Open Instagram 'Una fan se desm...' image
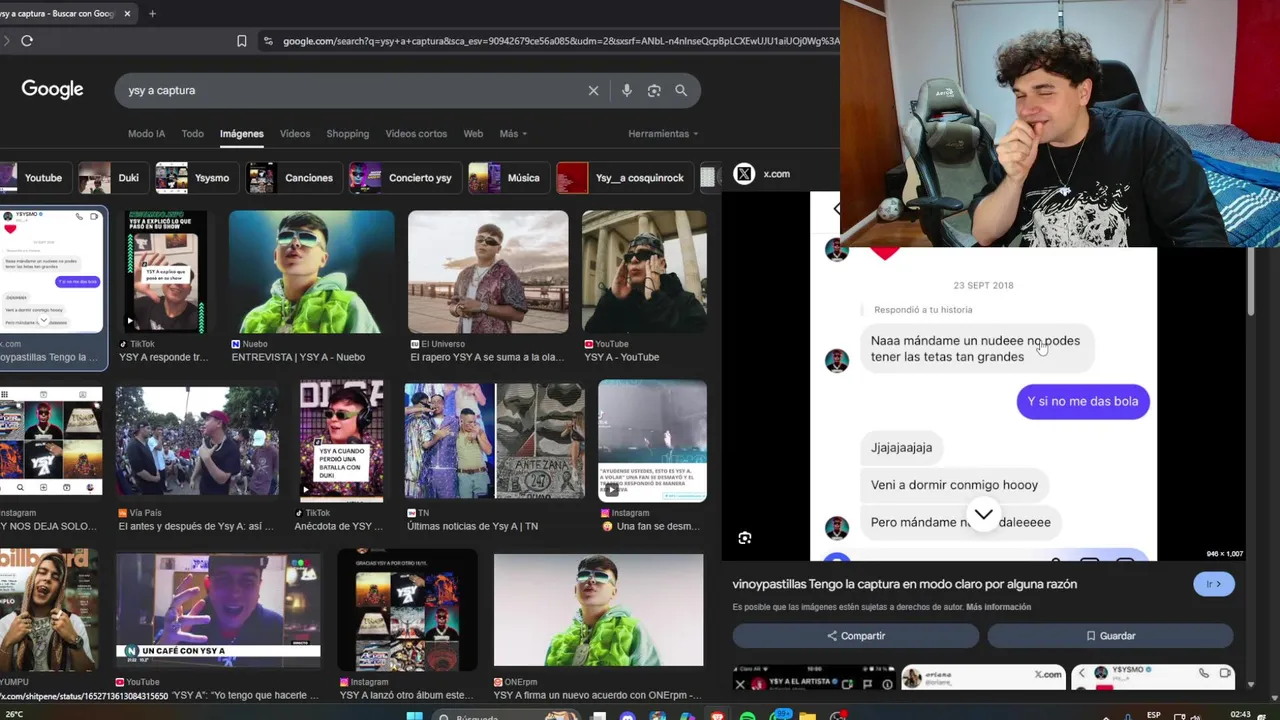1280x720 pixels. [652, 441]
